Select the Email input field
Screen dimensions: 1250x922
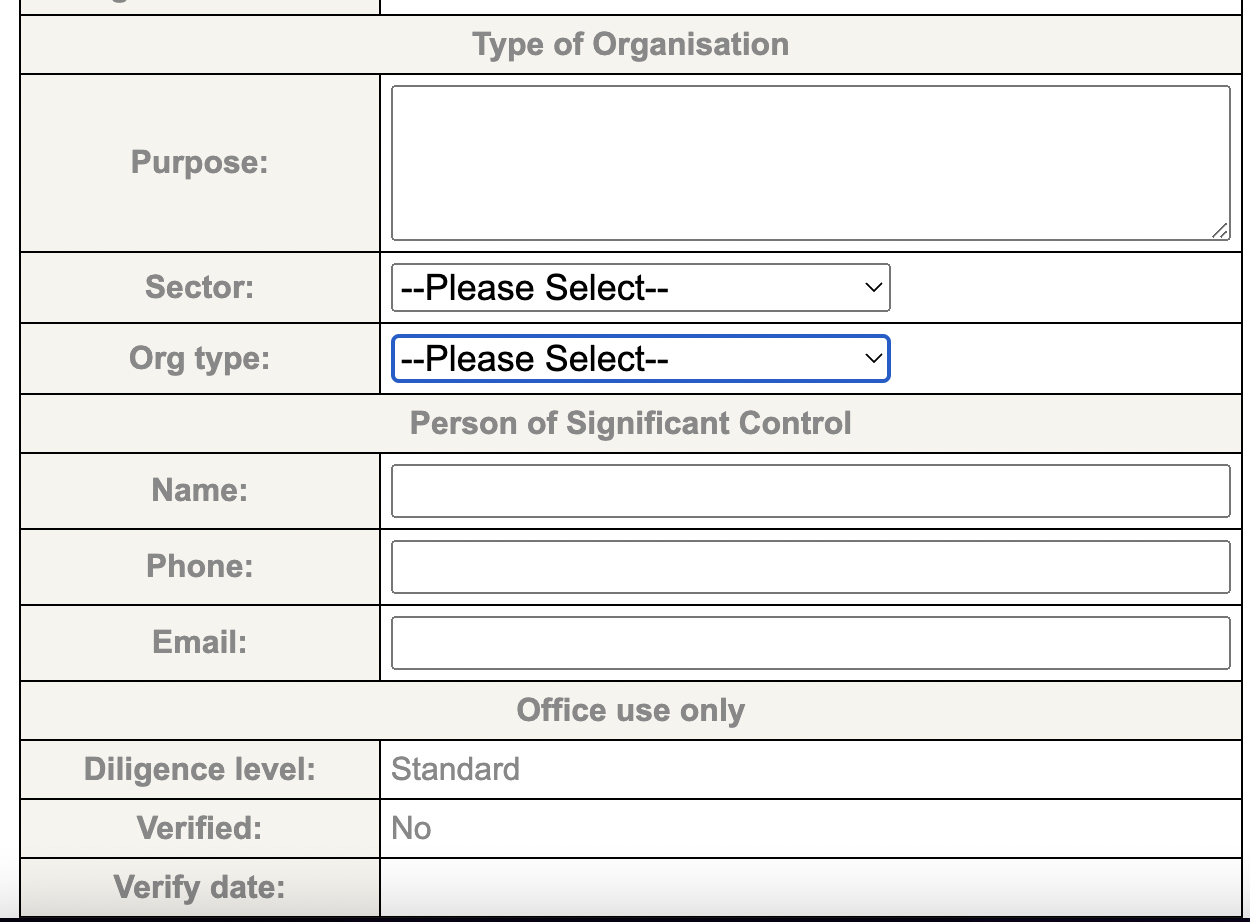tap(810, 643)
